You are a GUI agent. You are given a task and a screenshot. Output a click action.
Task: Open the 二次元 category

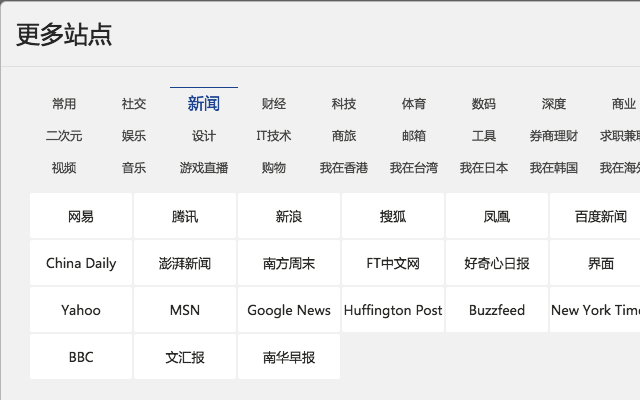pyautogui.click(x=64, y=136)
